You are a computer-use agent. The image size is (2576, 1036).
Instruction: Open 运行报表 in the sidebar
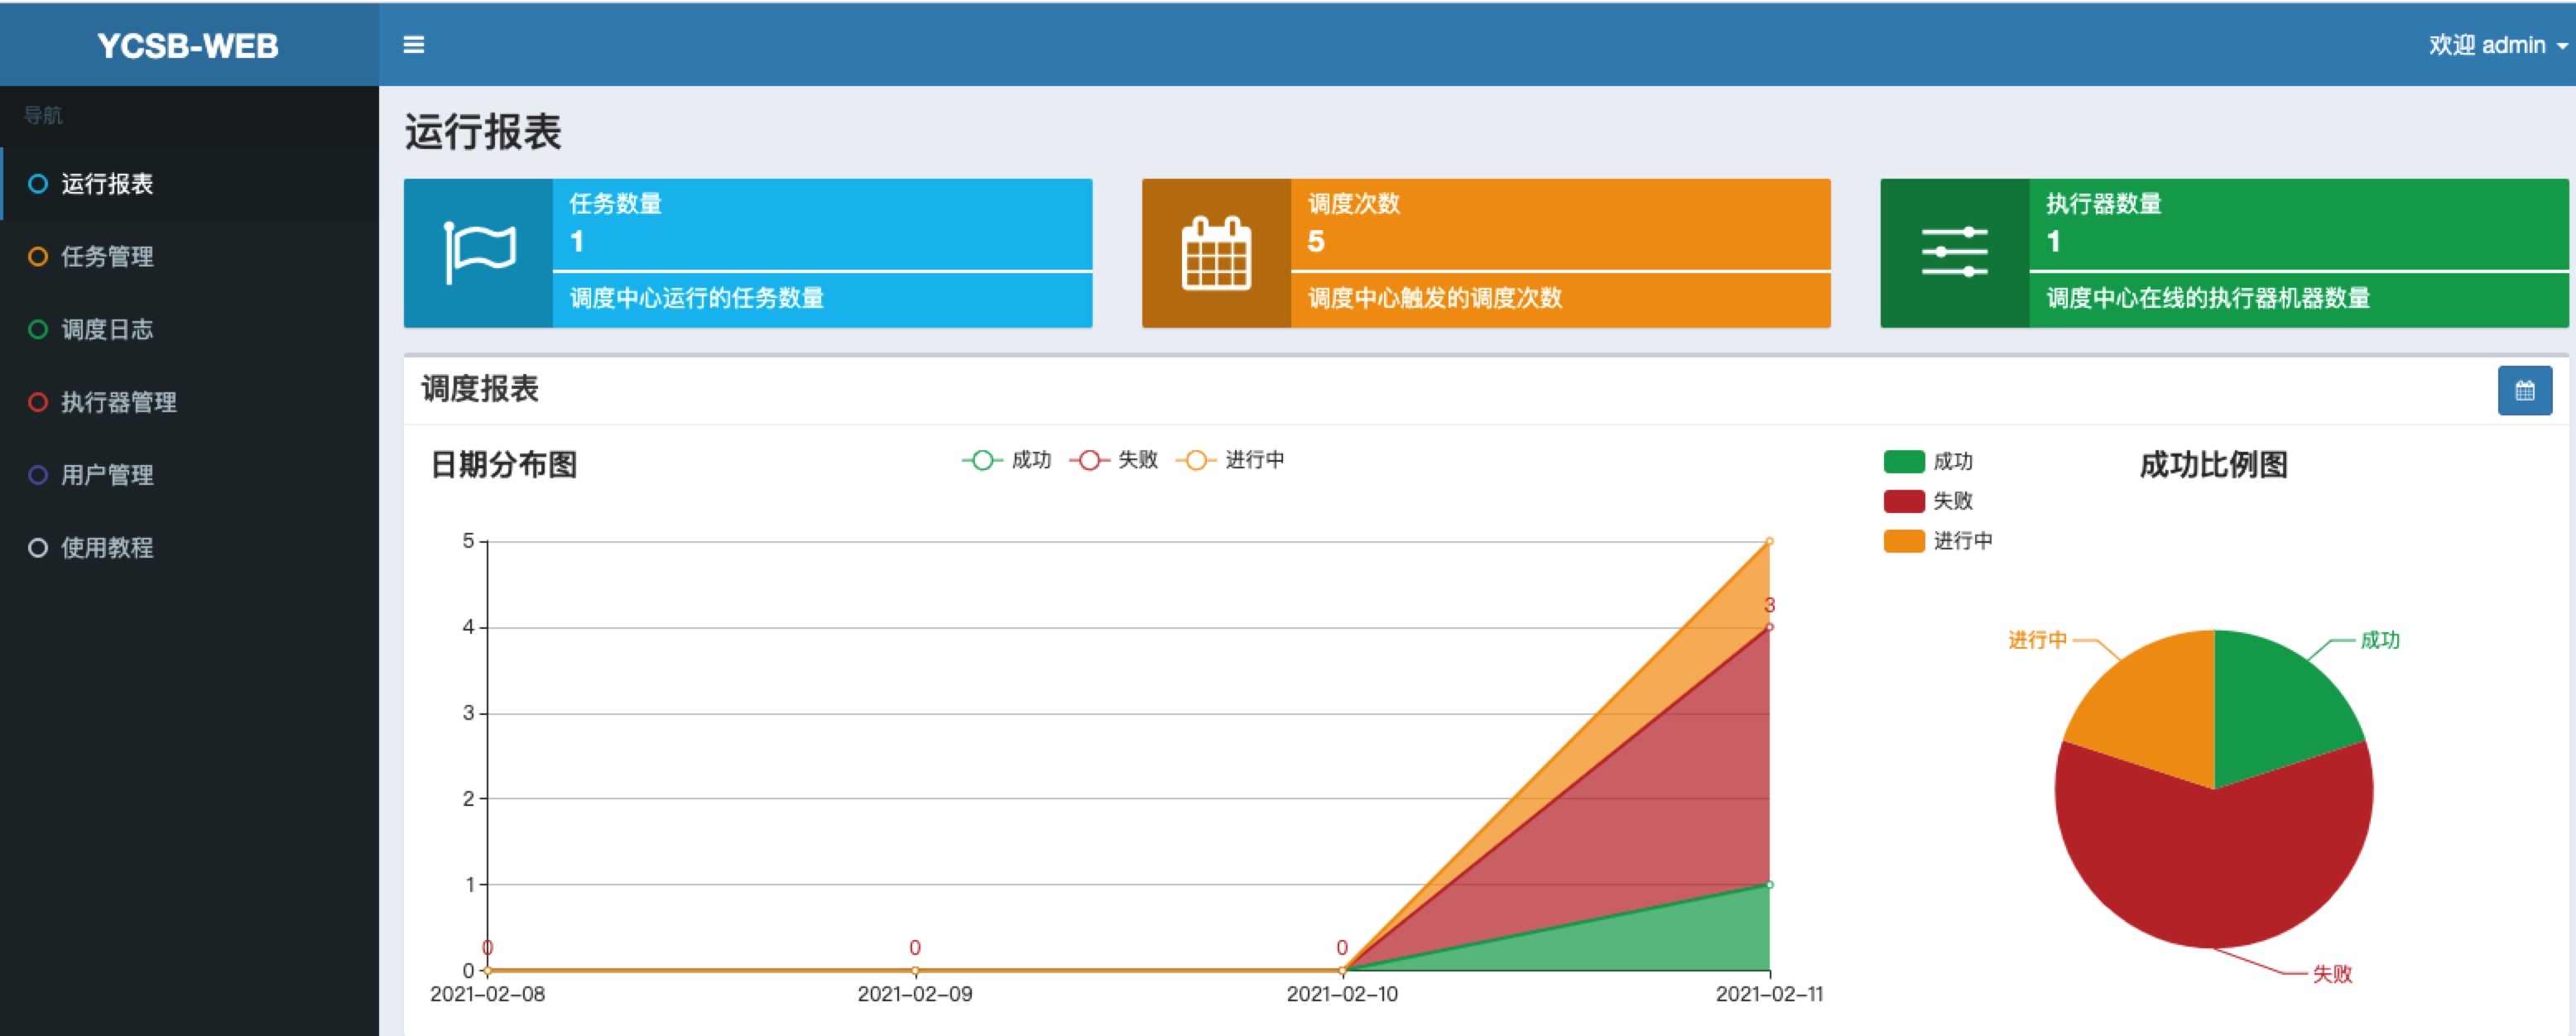(x=190, y=184)
